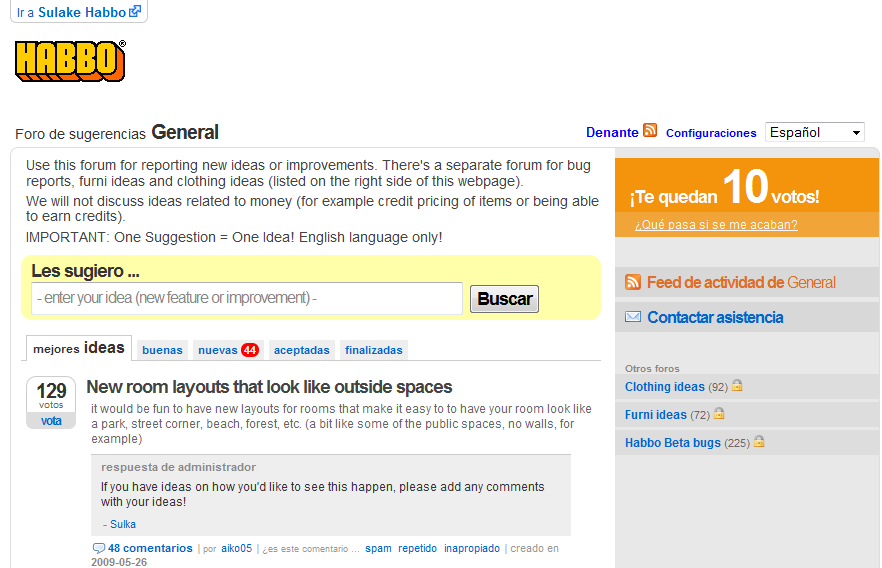The image size is (882, 568).
Task: Click the padlock icon beside Furni ideas
Action: [718, 414]
